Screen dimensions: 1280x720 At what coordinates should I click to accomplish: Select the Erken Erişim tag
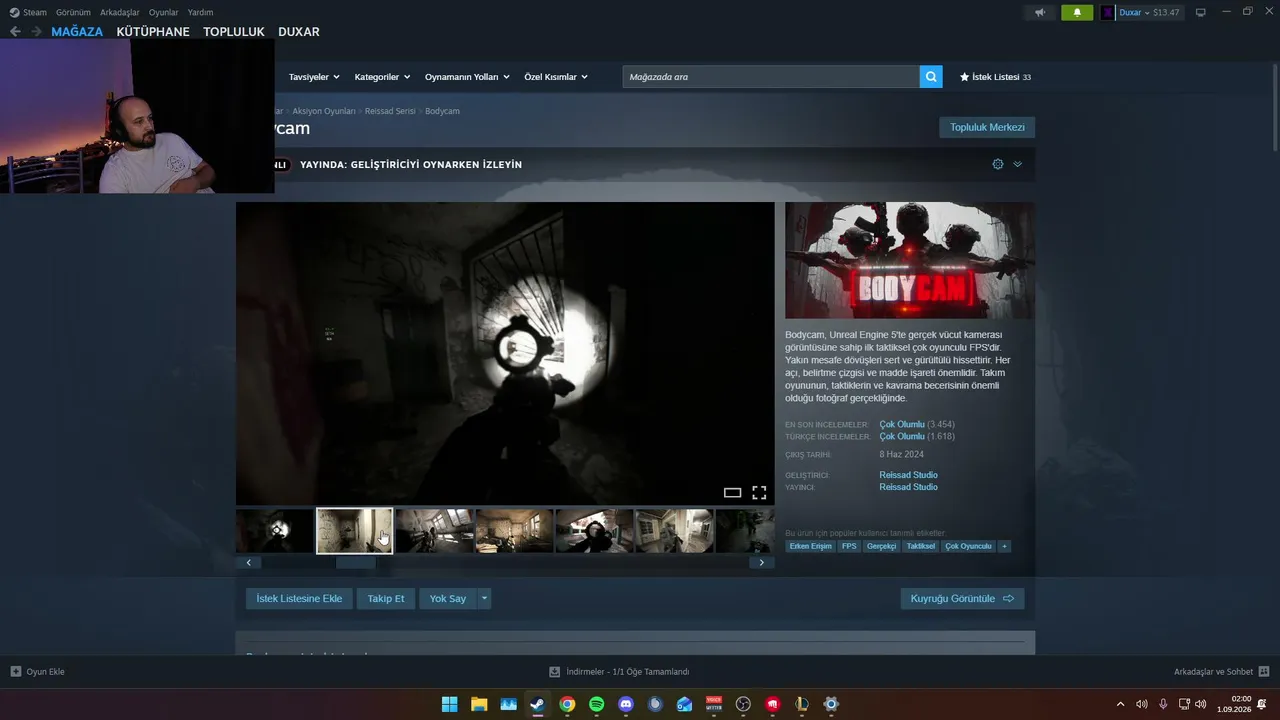[x=810, y=546]
